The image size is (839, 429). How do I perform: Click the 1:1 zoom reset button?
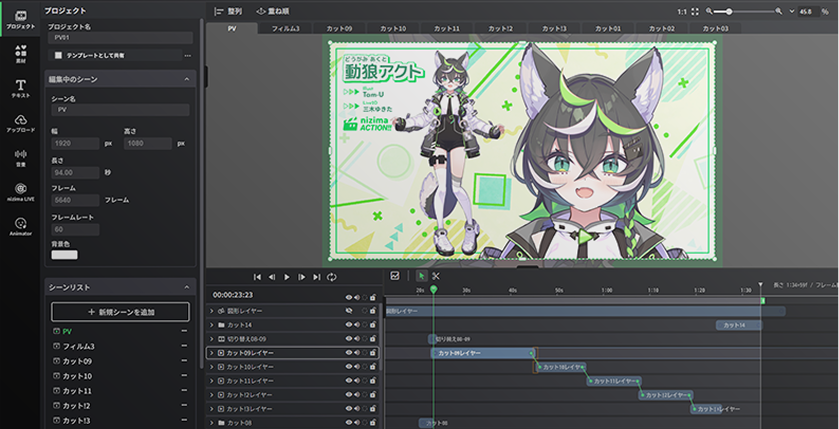[682, 11]
